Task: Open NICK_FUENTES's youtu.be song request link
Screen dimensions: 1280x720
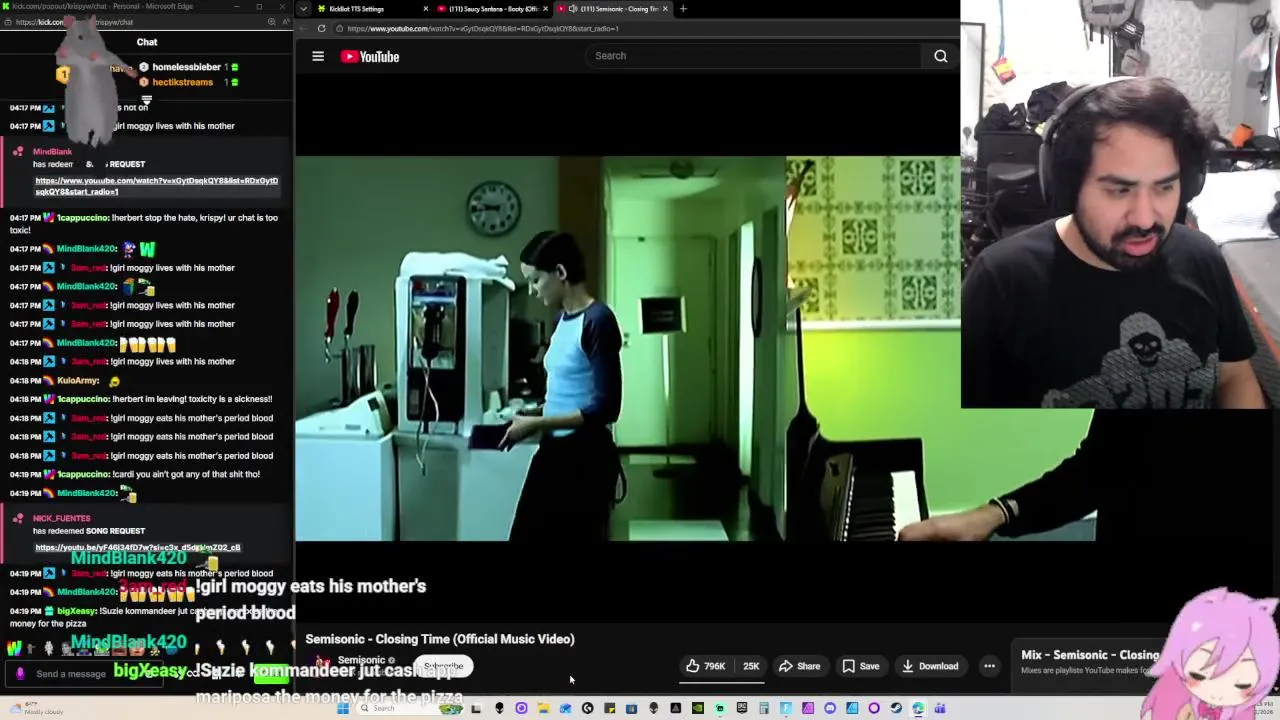Action: (x=138, y=547)
